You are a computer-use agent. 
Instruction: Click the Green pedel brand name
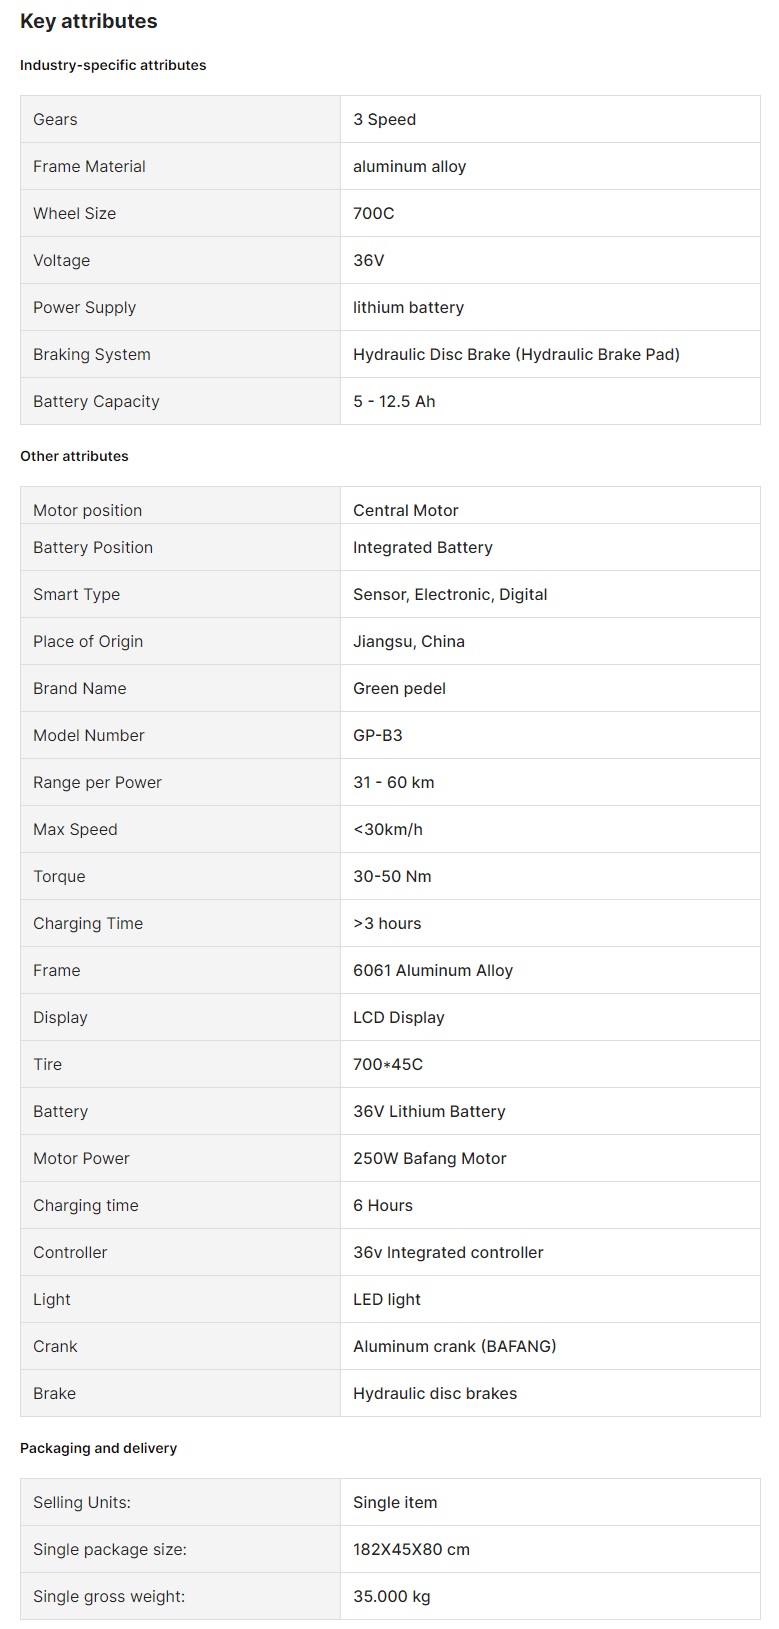pyautogui.click(x=399, y=688)
